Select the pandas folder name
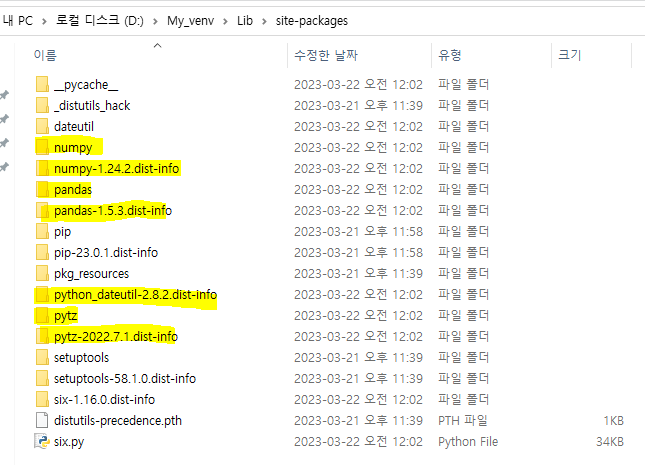This screenshot has height=465, width=645. pyautogui.click(x=73, y=190)
